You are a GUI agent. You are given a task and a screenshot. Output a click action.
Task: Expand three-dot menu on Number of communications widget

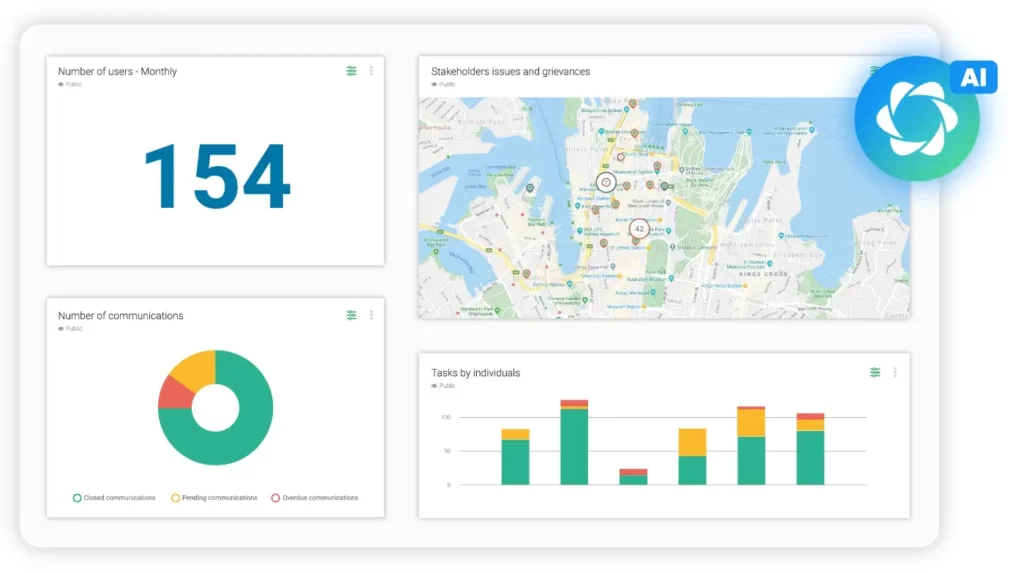(x=371, y=315)
